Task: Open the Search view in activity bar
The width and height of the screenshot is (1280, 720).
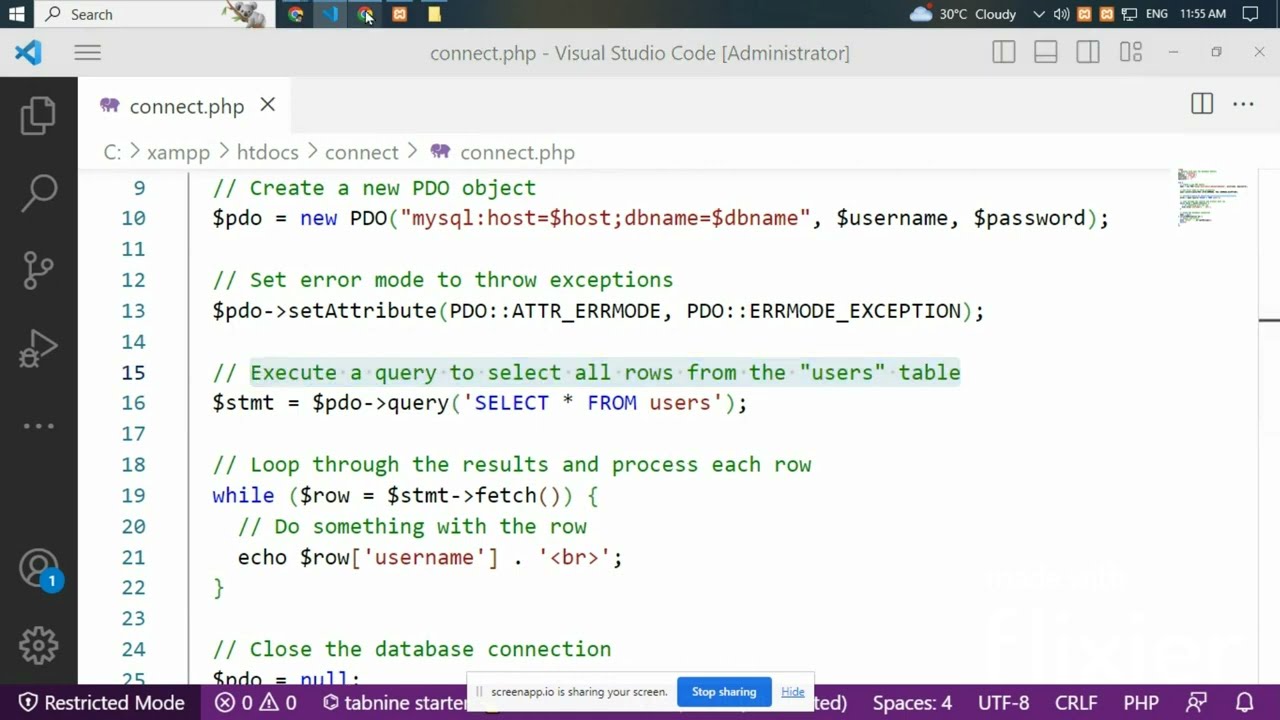Action: tap(38, 192)
